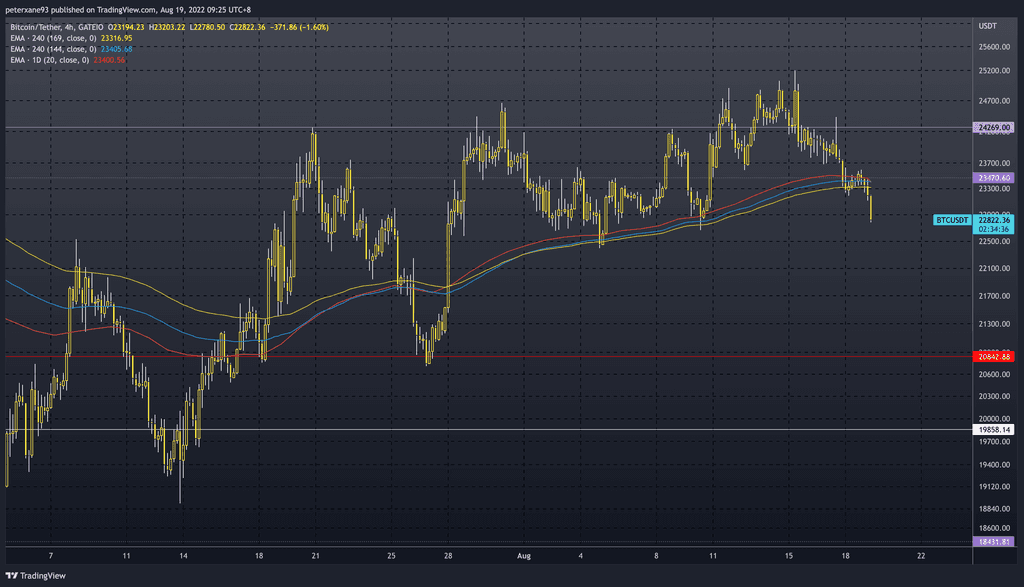
Task: Click the '7' date on time axis
Action: 51,556
